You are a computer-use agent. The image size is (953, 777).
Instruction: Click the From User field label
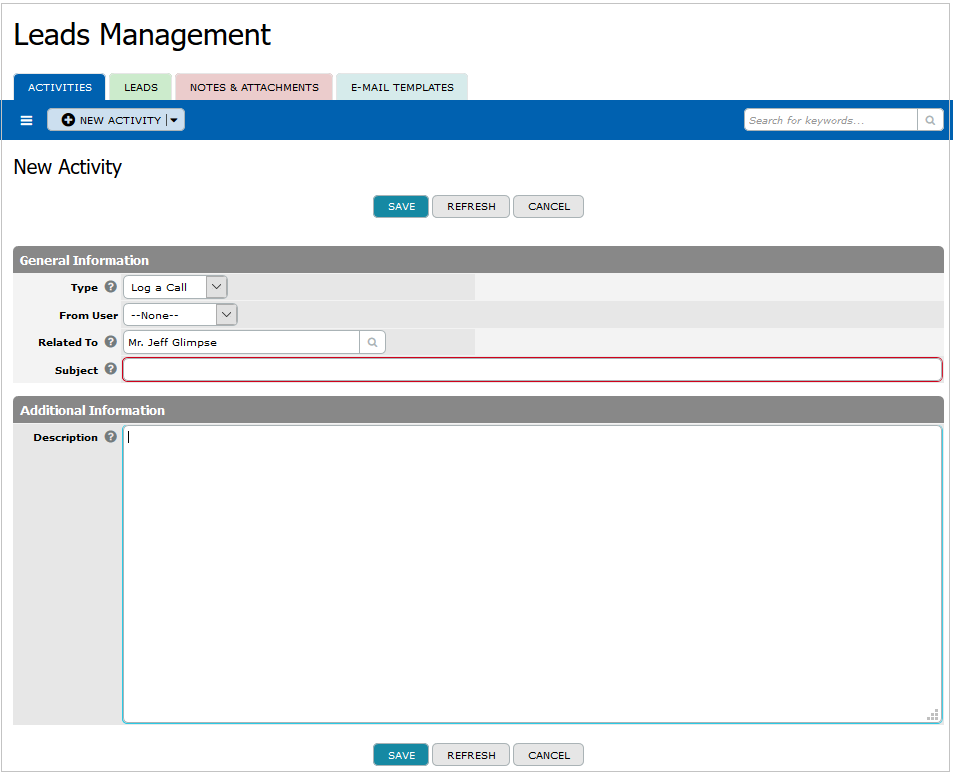(x=88, y=316)
